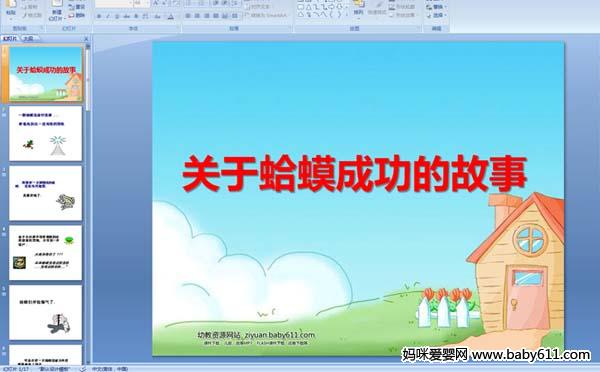This screenshot has height=372, width=600.
Task: Toggle italic formatting
Action: click(x=108, y=16)
